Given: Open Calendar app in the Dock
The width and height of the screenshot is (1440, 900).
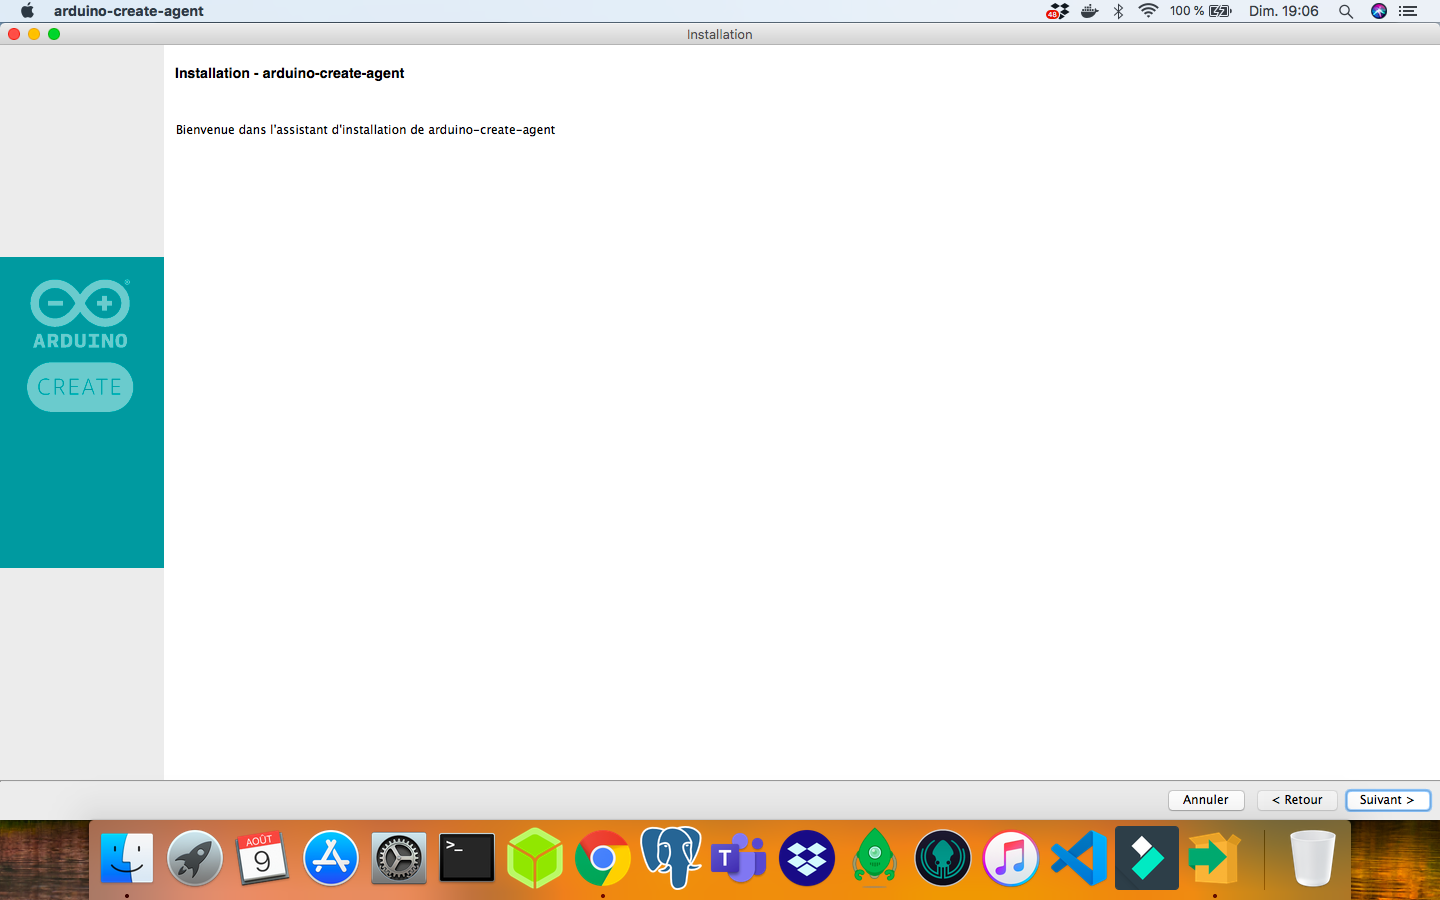Looking at the screenshot, I should coord(263,858).
